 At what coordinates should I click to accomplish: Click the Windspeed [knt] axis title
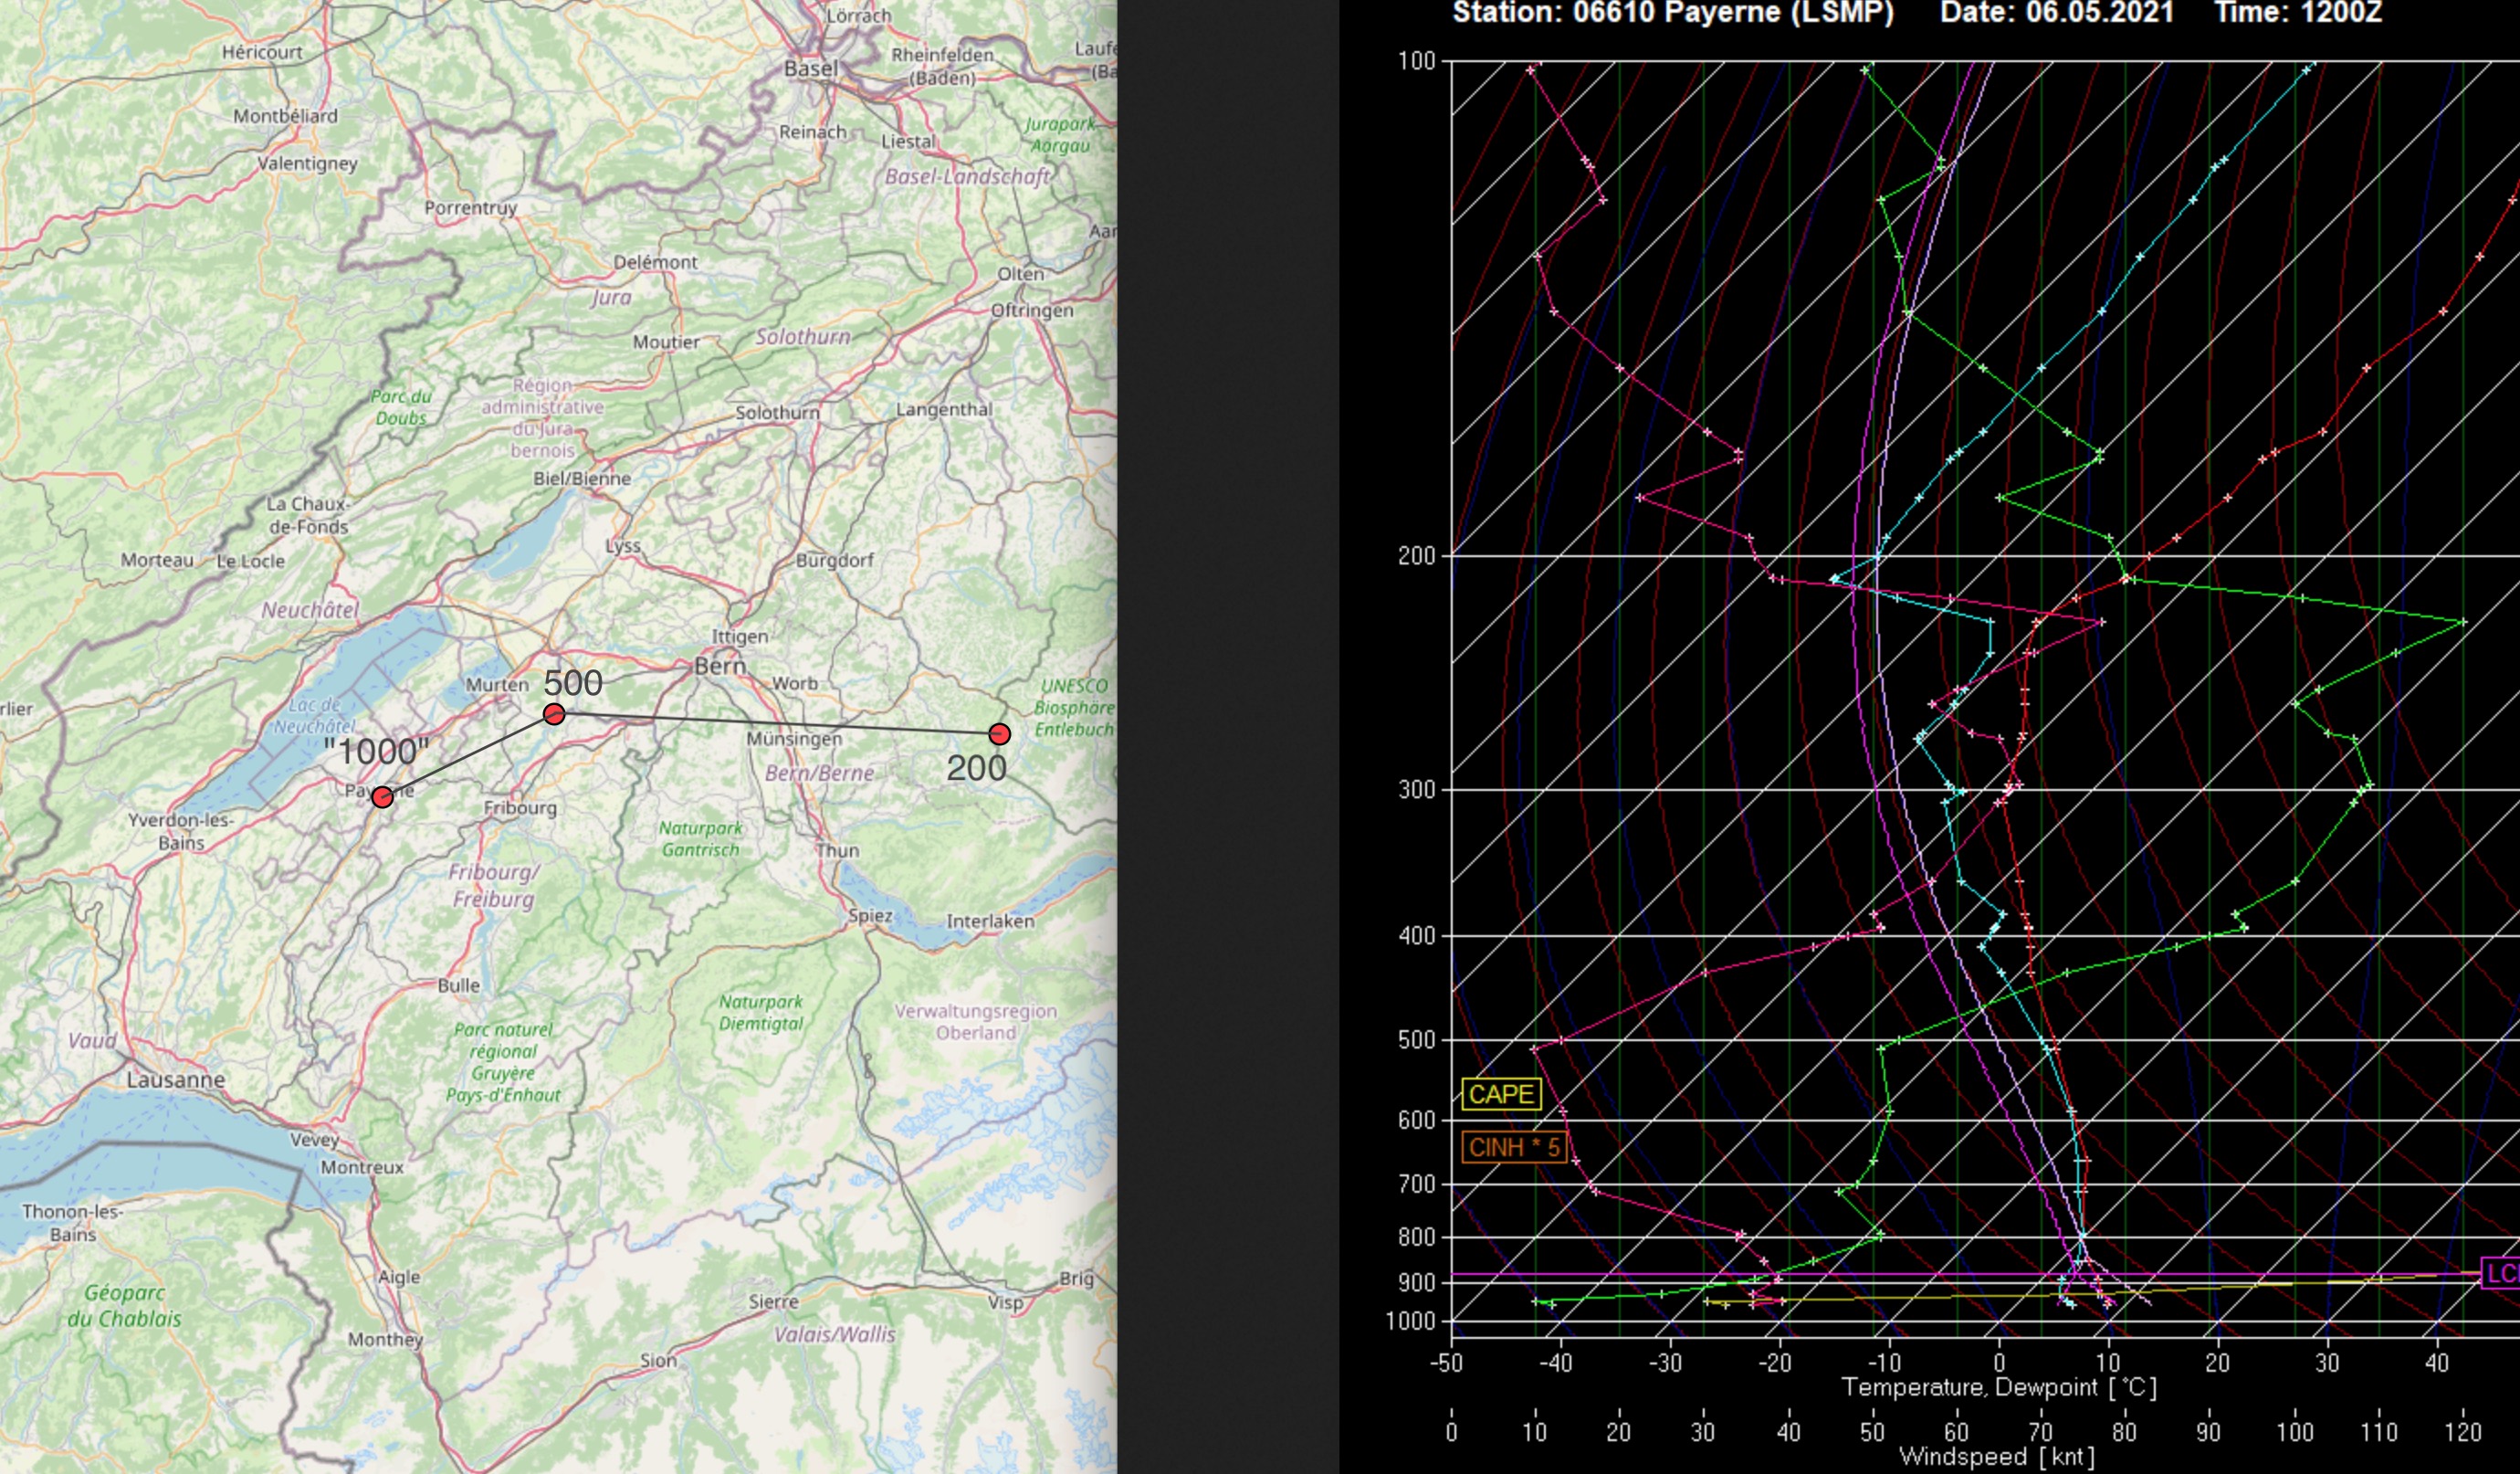[1996, 1457]
